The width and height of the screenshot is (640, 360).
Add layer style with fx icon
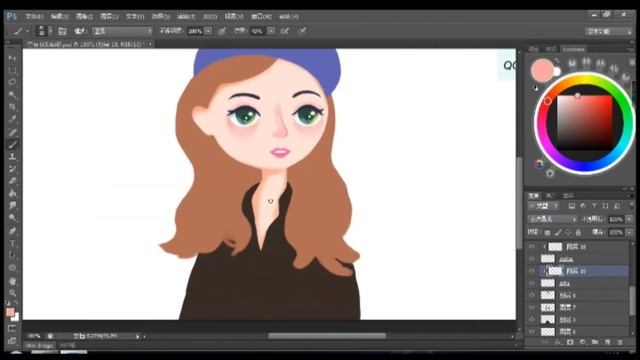(x=558, y=342)
